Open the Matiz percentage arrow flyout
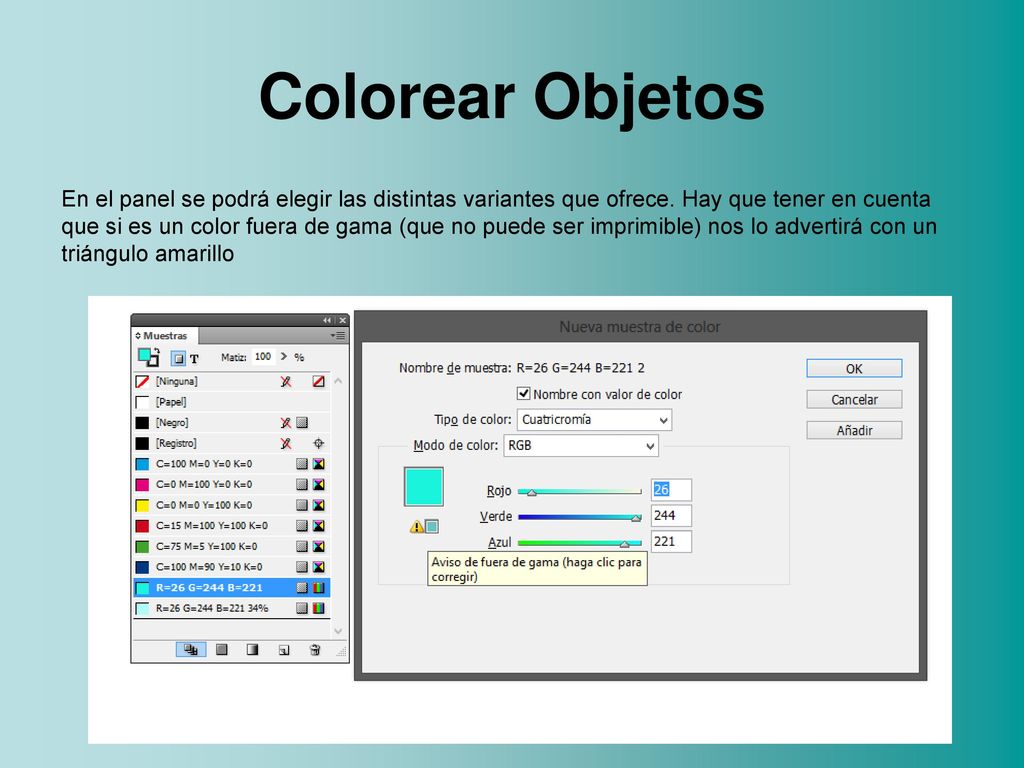Image resolution: width=1024 pixels, height=768 pixels. (283, 357)
